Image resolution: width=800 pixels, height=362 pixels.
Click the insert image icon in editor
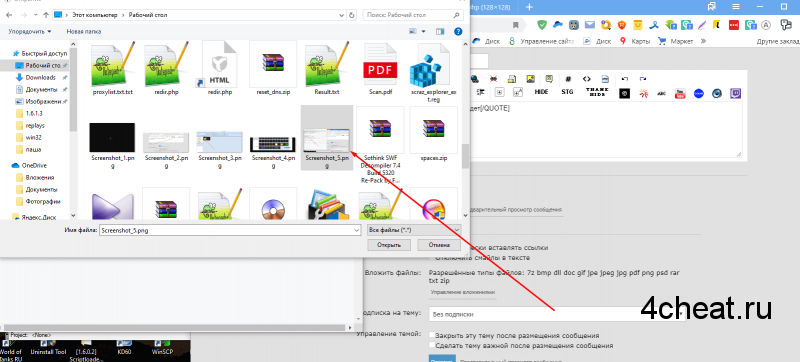pos(531,79)
